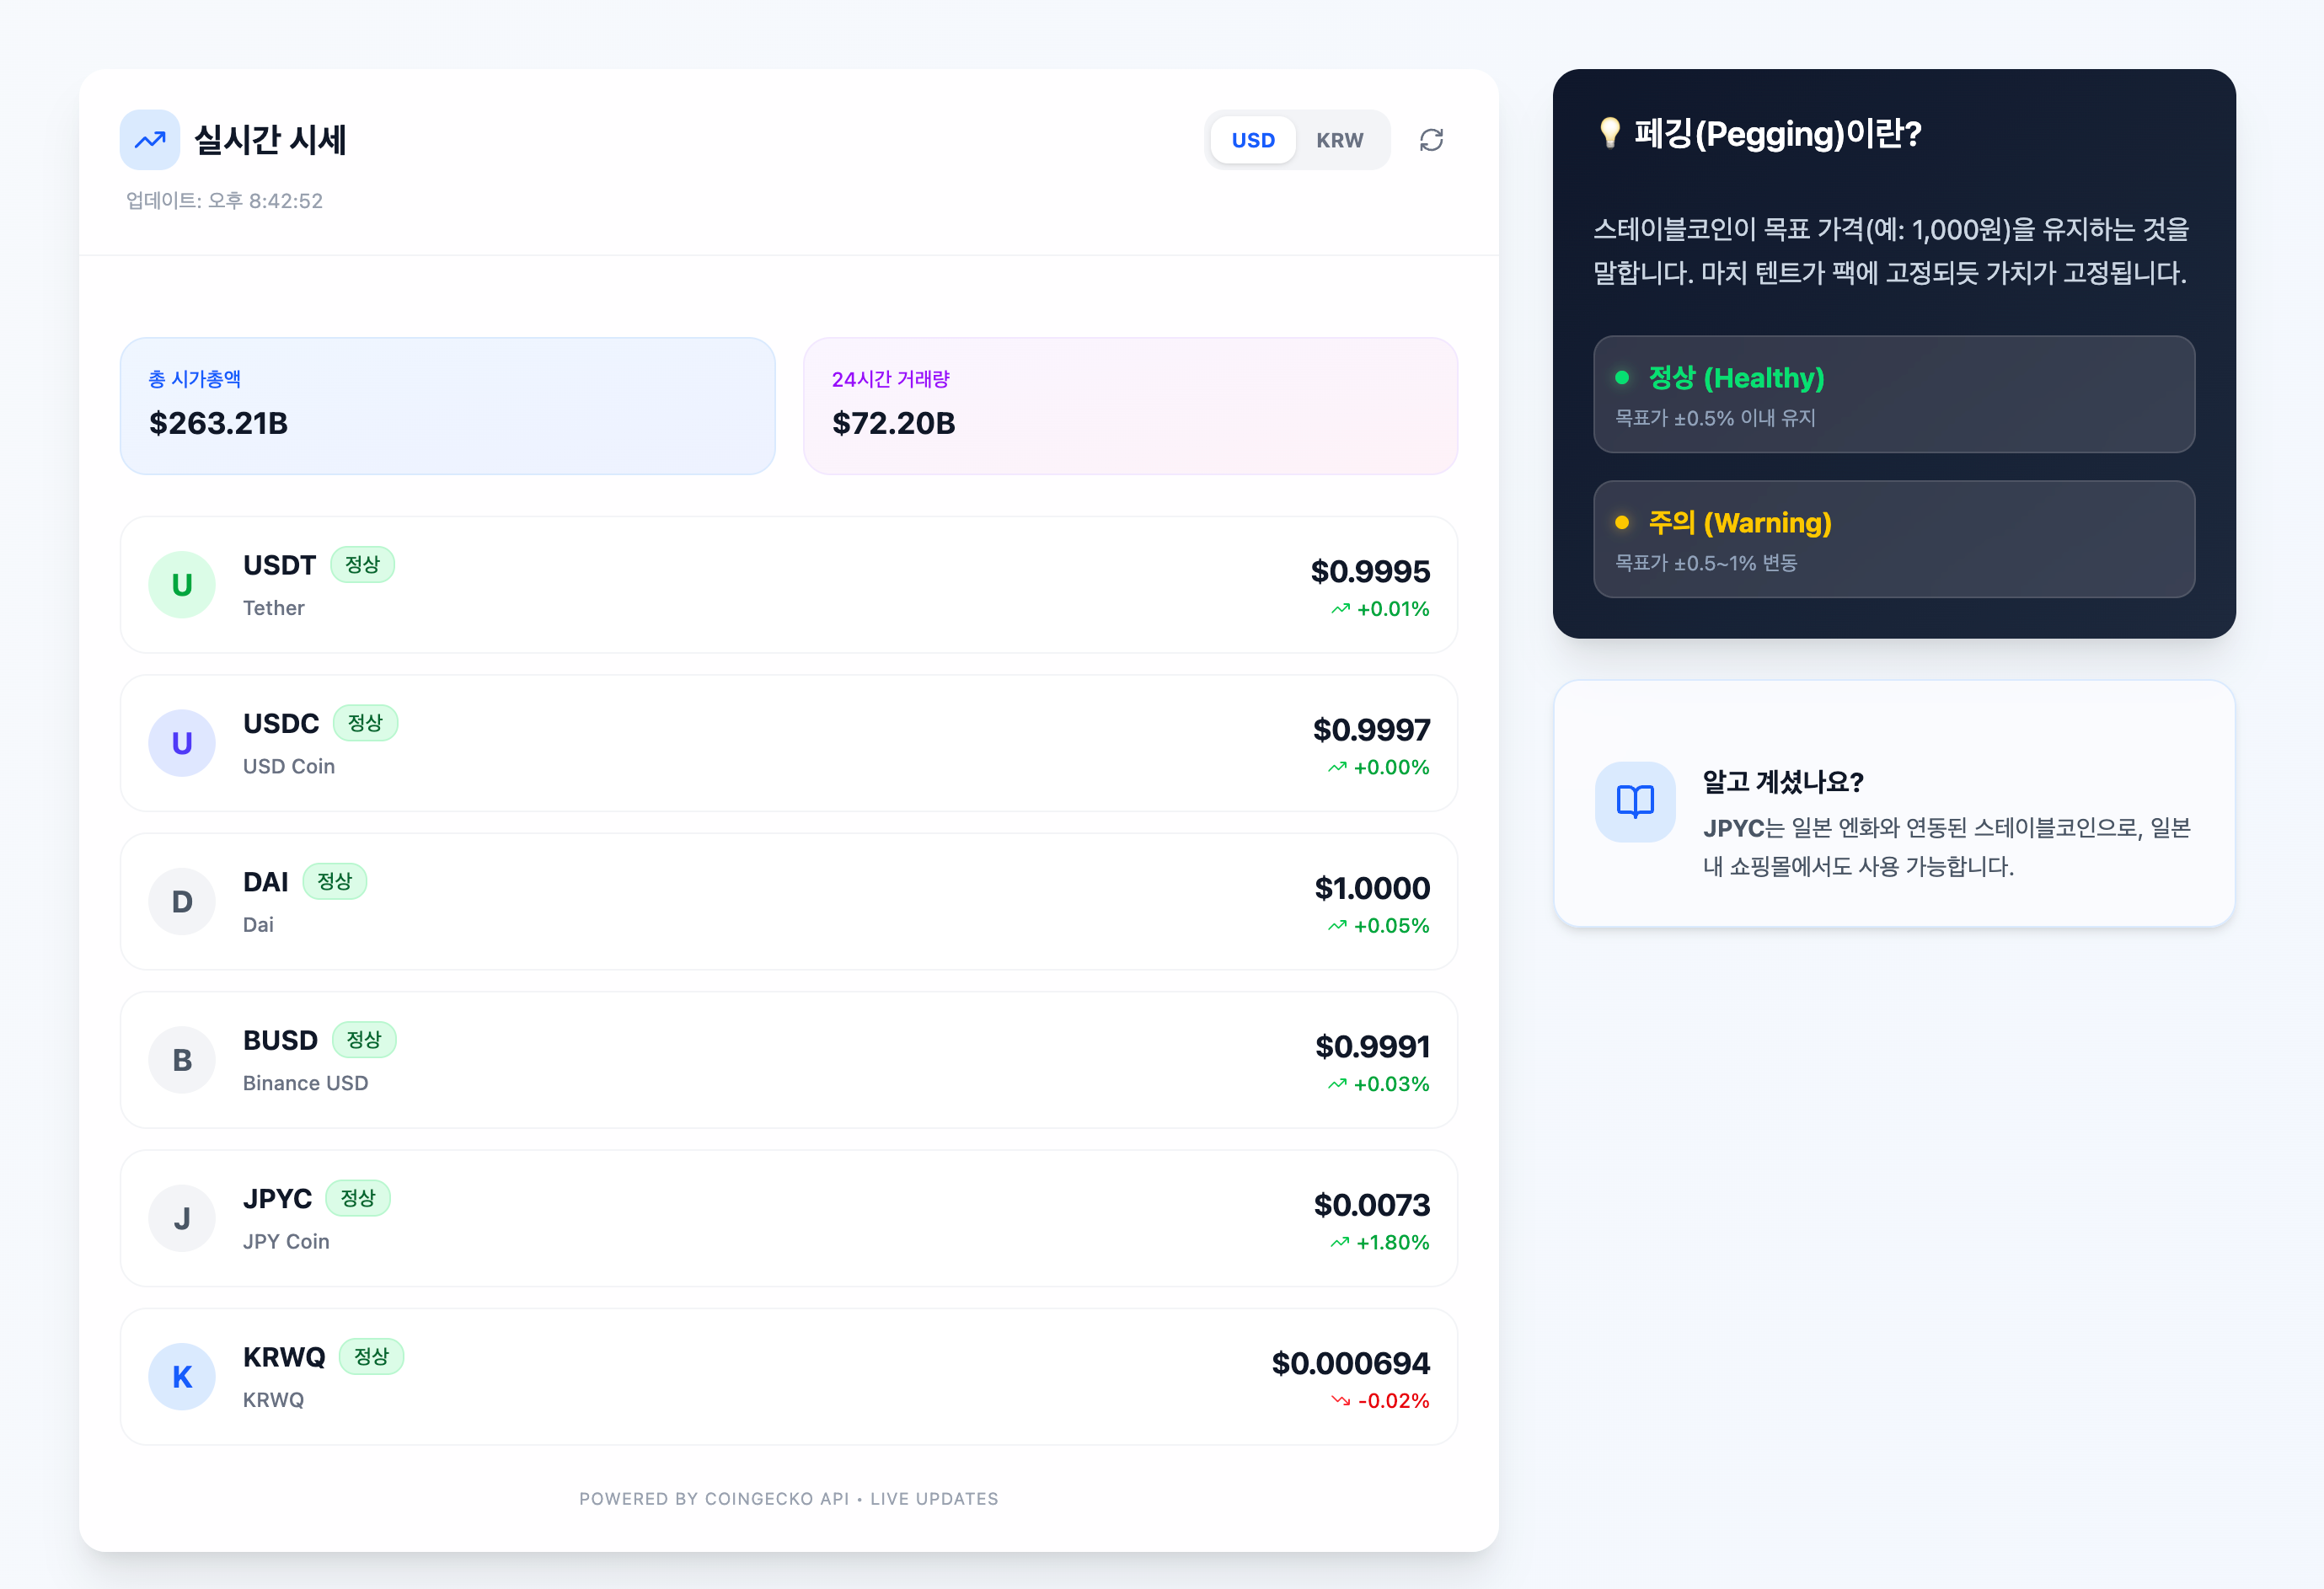Click the Tether subtitle
Screen dimensions: 2324x1589
274,608
